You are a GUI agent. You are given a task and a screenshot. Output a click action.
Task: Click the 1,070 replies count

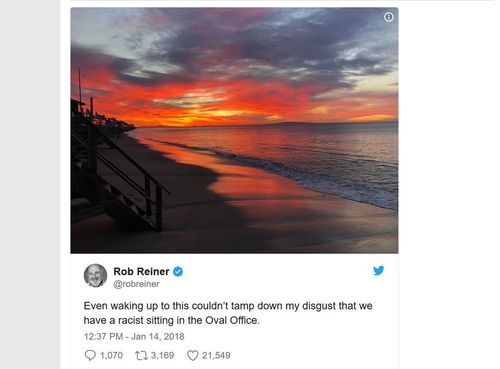click(x=111, y=355)
